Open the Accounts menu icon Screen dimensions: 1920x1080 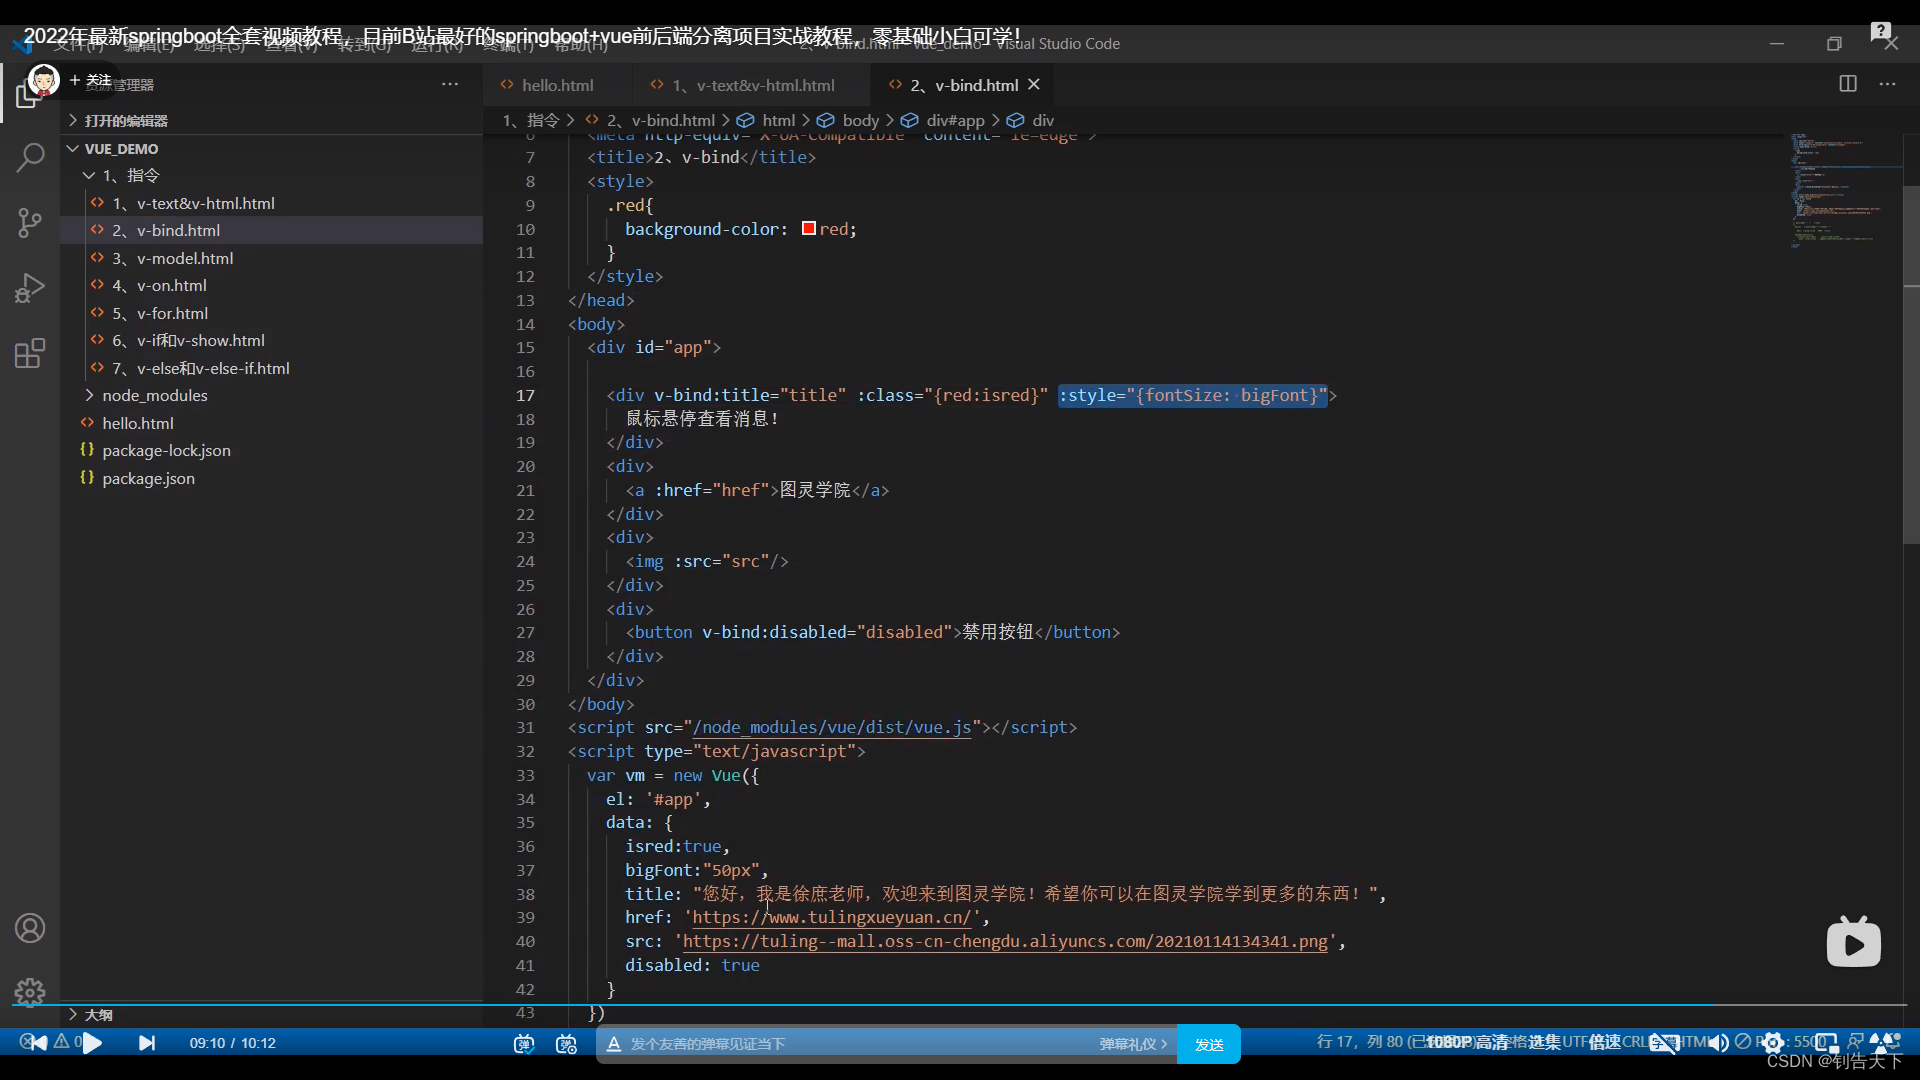30,928
